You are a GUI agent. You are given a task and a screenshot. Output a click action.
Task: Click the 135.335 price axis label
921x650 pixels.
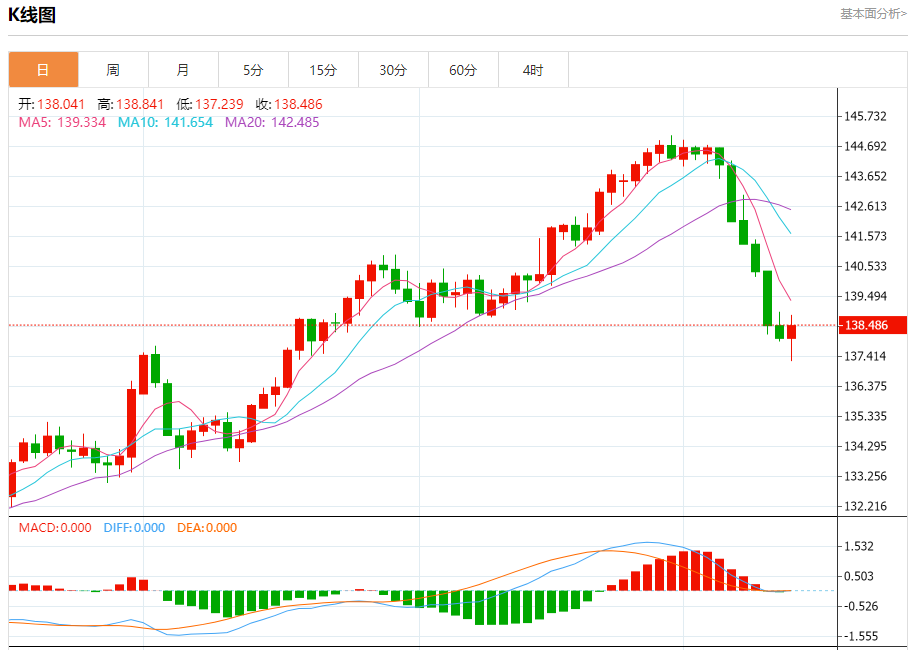tap(865, 416)
